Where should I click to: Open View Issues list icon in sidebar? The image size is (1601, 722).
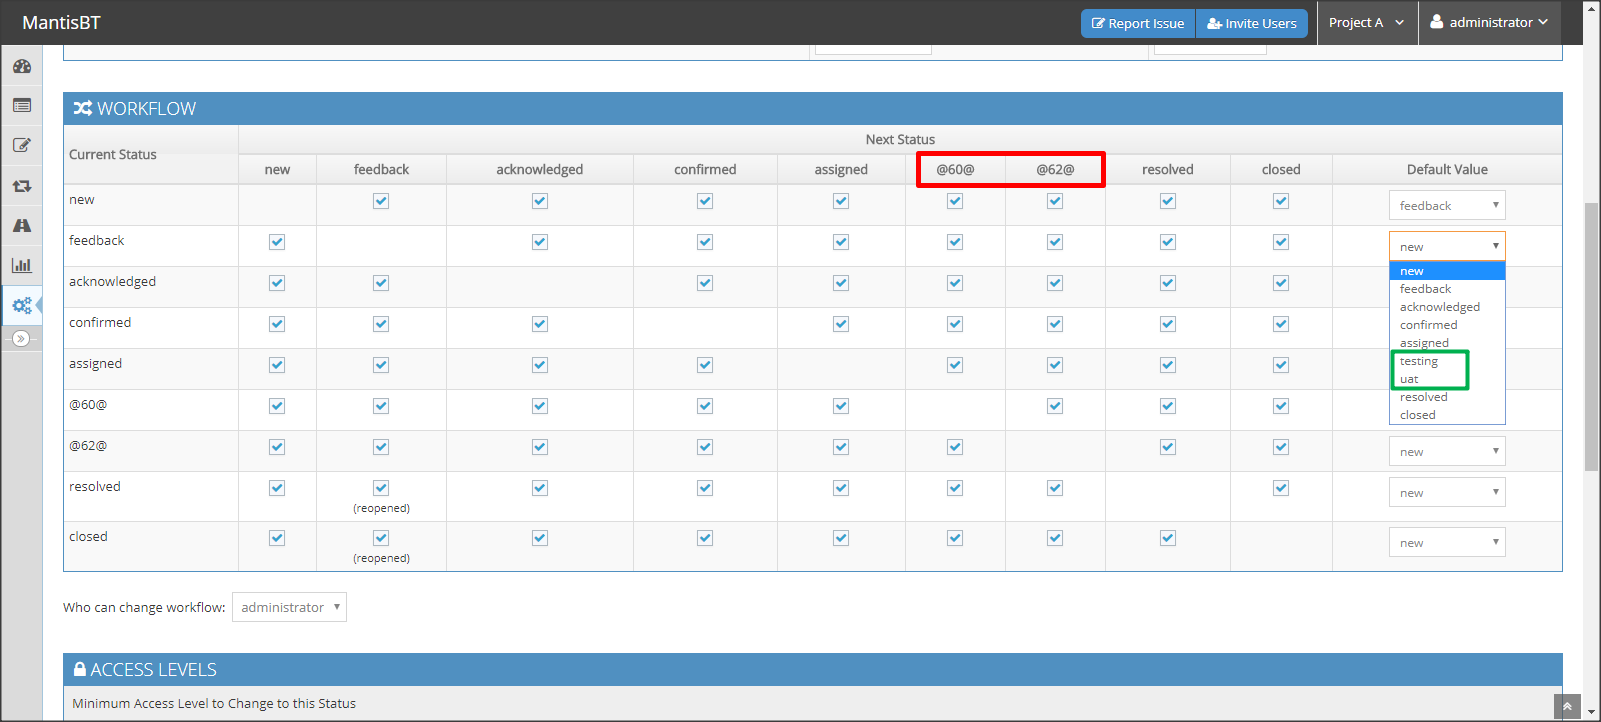coord(22,105)
